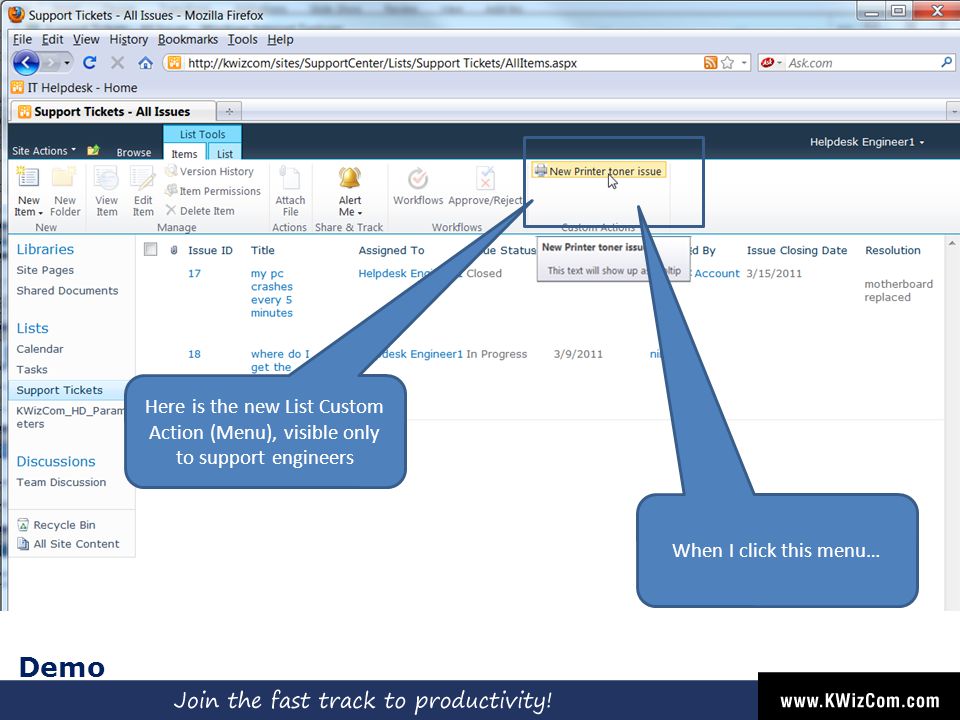Switch to the Items ribbon tab
Image resolution: width=960 pixels, height=720 pixels.
point(184,153)
